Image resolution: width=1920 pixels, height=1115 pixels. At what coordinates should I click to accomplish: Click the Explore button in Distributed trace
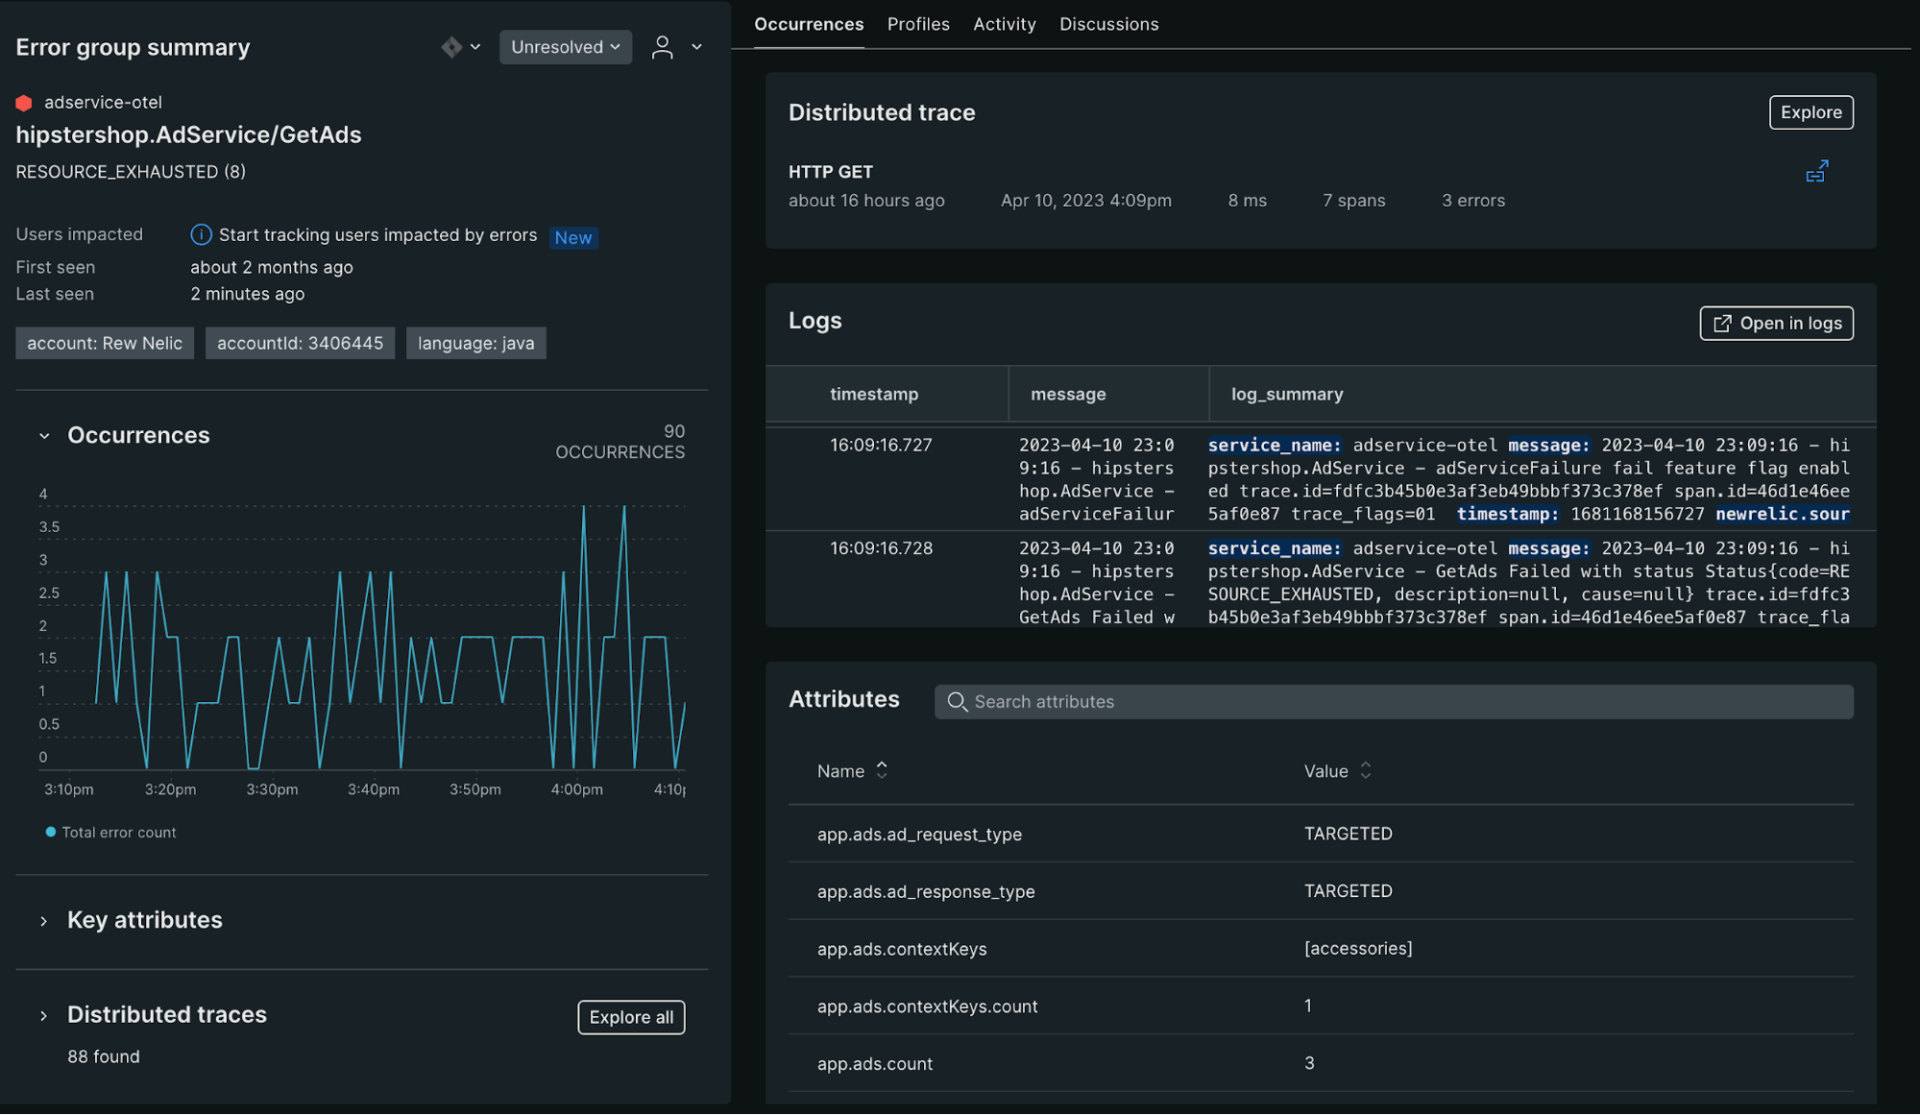(1811, 112)
